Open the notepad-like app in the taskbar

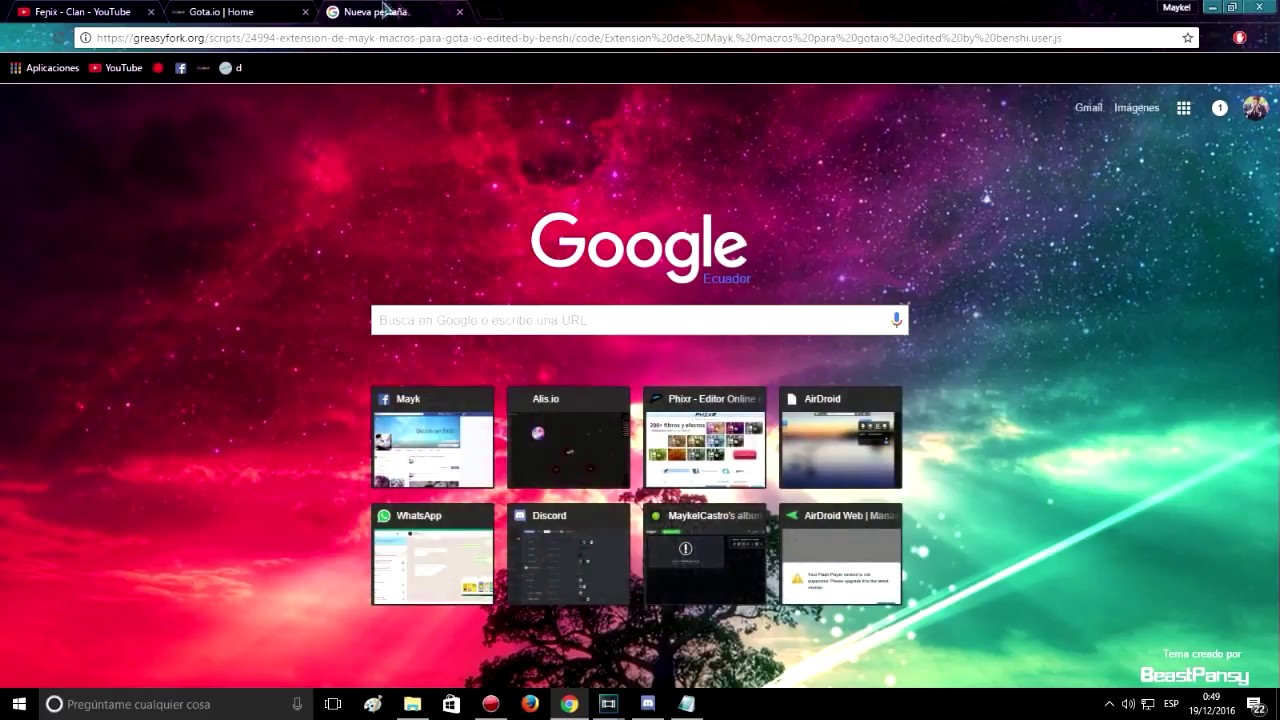[686, 704]
